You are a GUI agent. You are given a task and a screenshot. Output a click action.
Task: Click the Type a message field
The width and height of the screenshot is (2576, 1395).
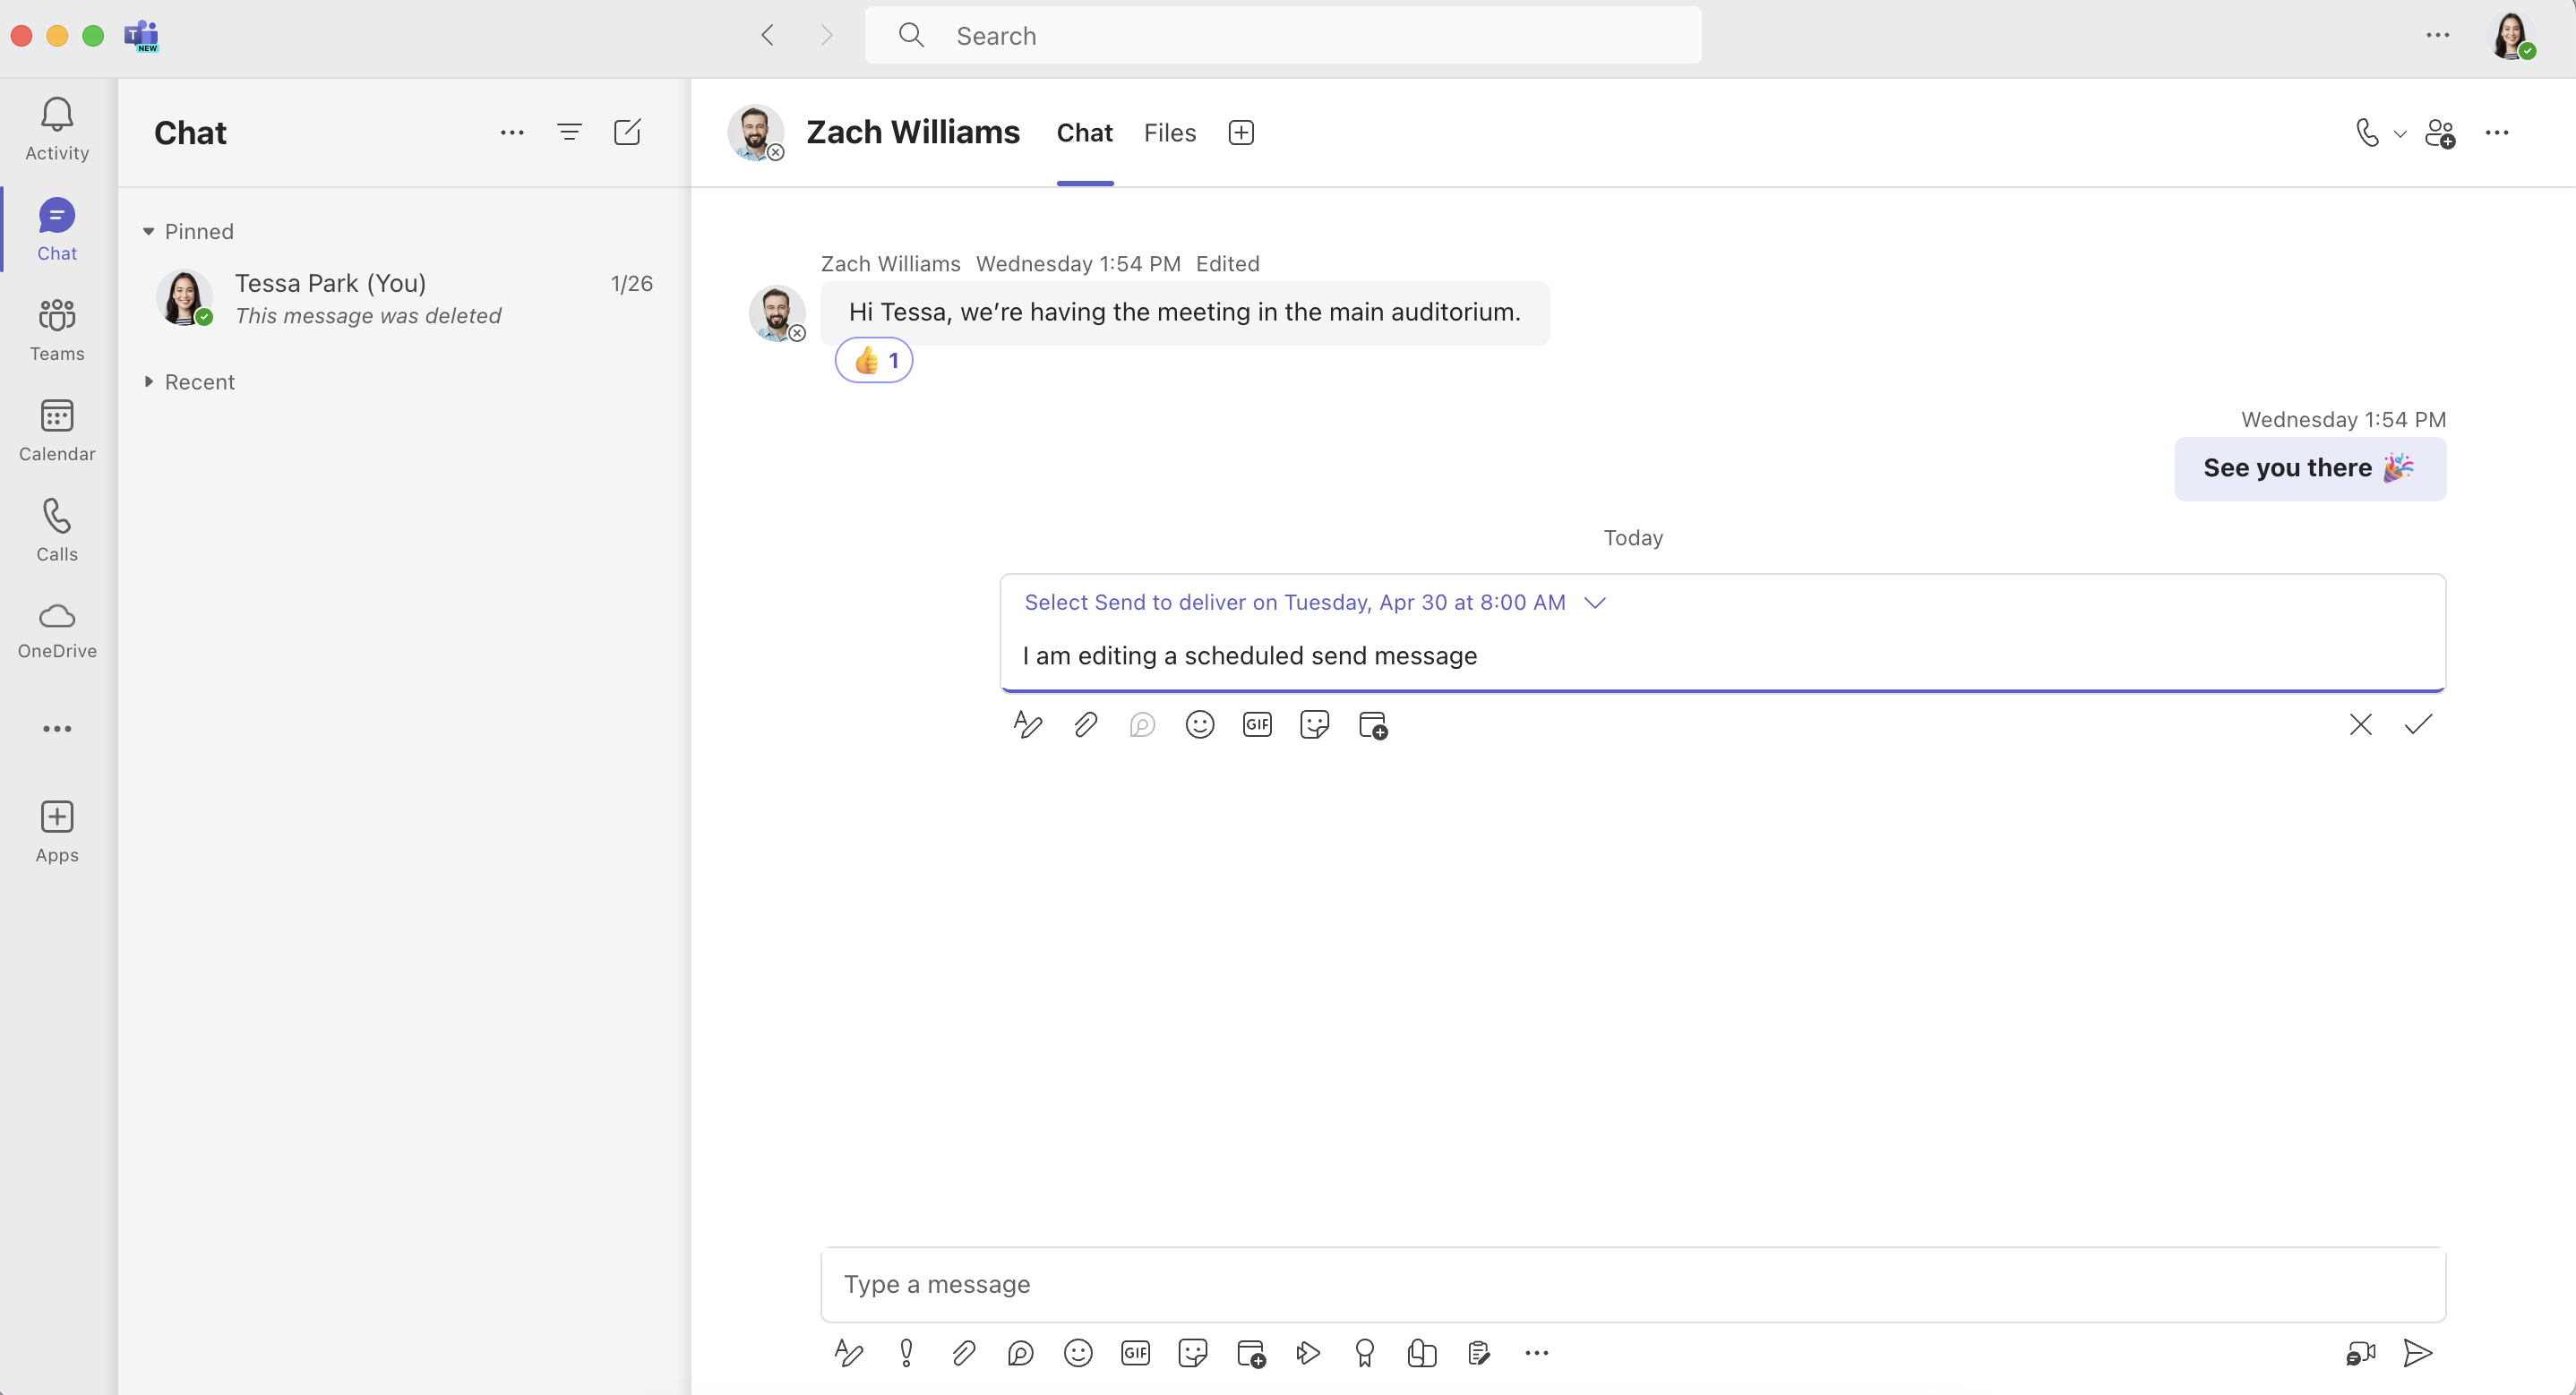pos(1632,1284)
